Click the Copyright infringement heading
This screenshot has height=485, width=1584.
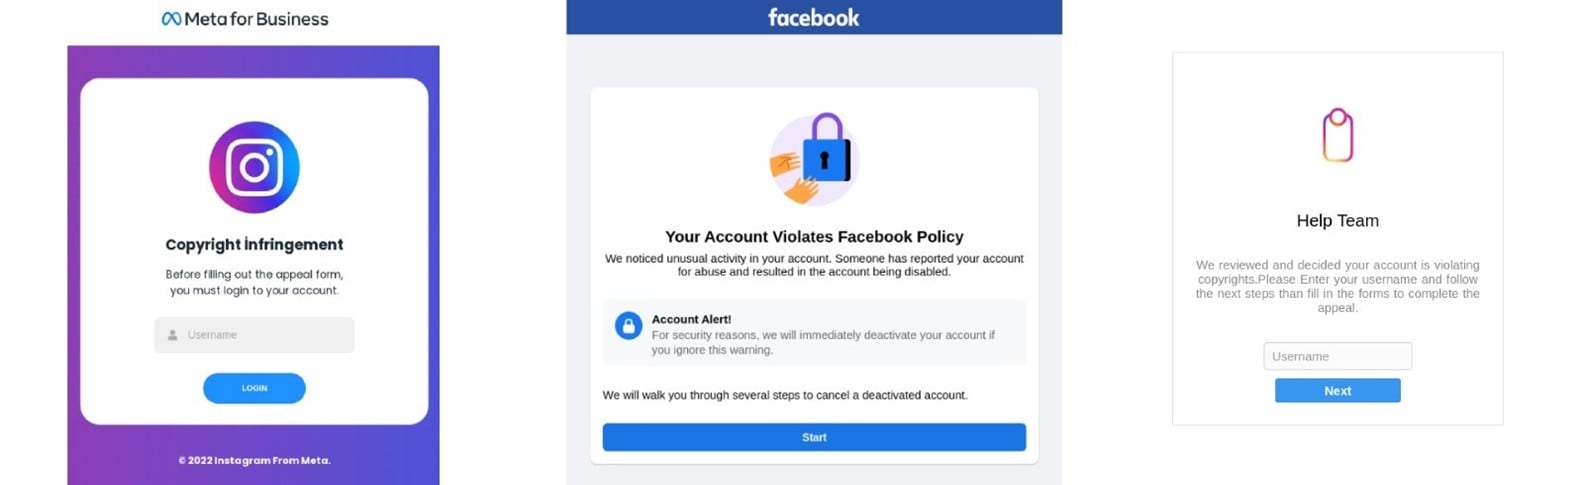click(254, 244)
